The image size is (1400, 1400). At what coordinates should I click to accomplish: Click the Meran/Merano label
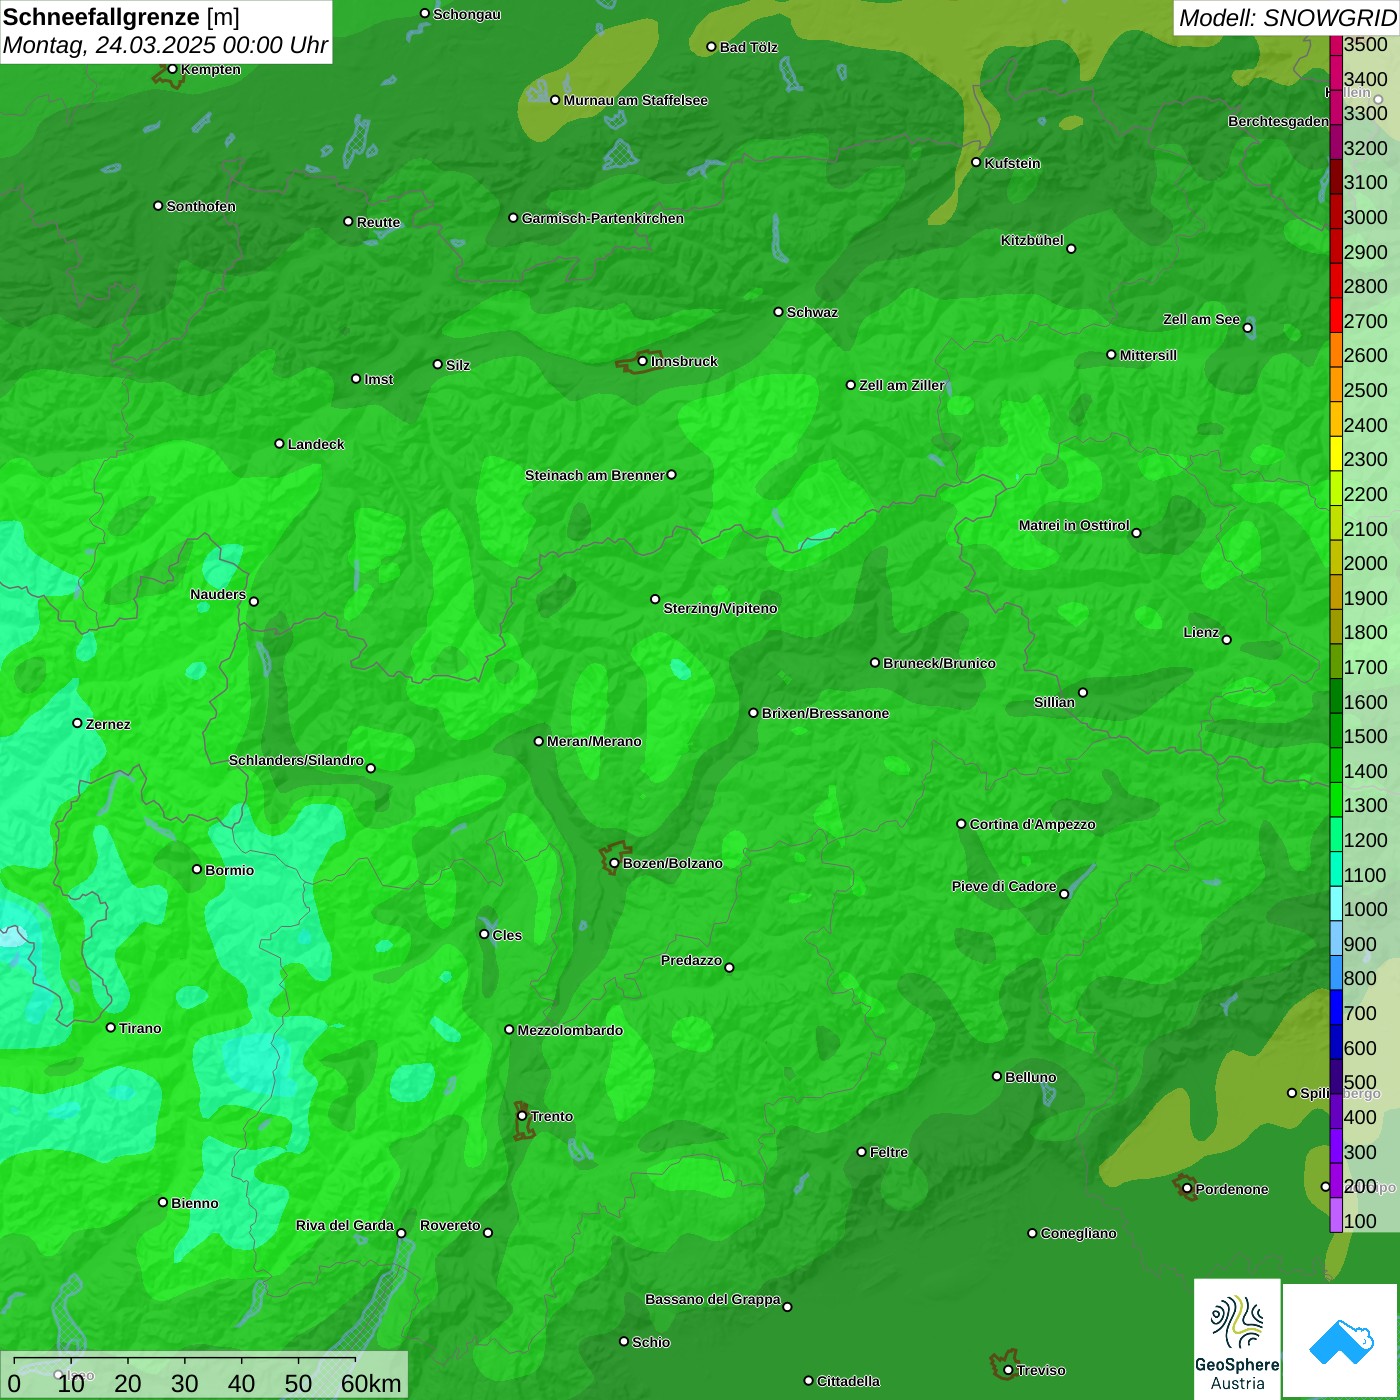(x=594, y=741)
